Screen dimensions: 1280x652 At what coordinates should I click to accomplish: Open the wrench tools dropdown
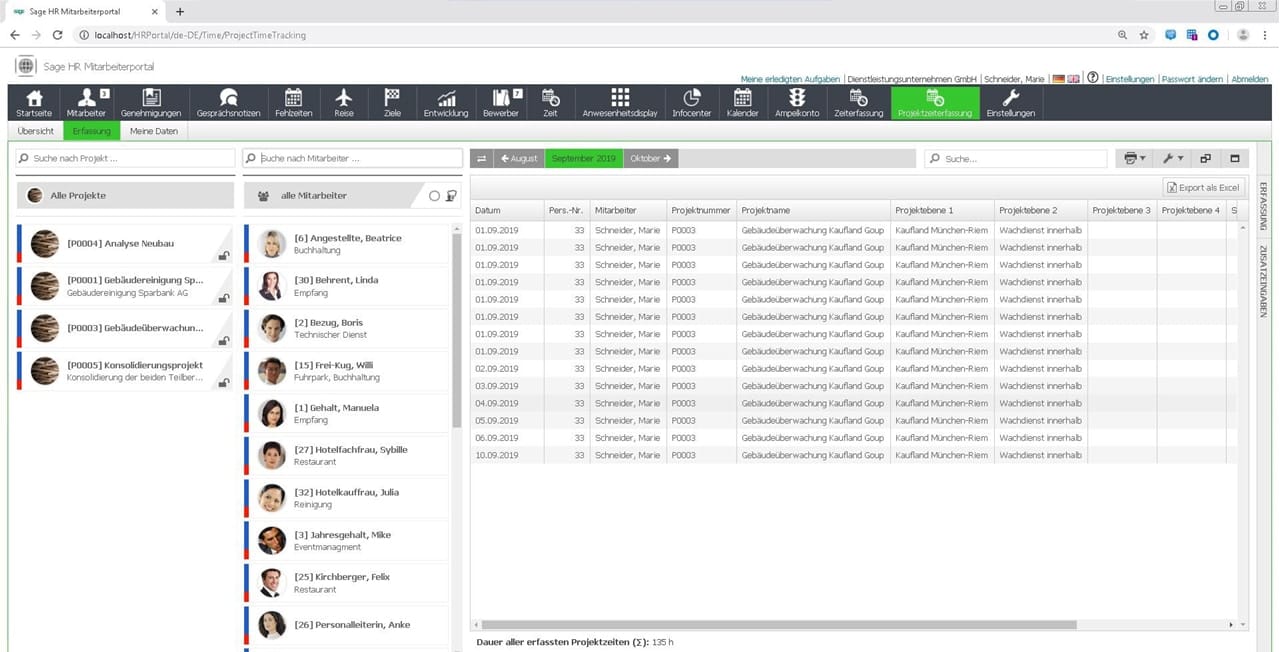coord(1171,158)
